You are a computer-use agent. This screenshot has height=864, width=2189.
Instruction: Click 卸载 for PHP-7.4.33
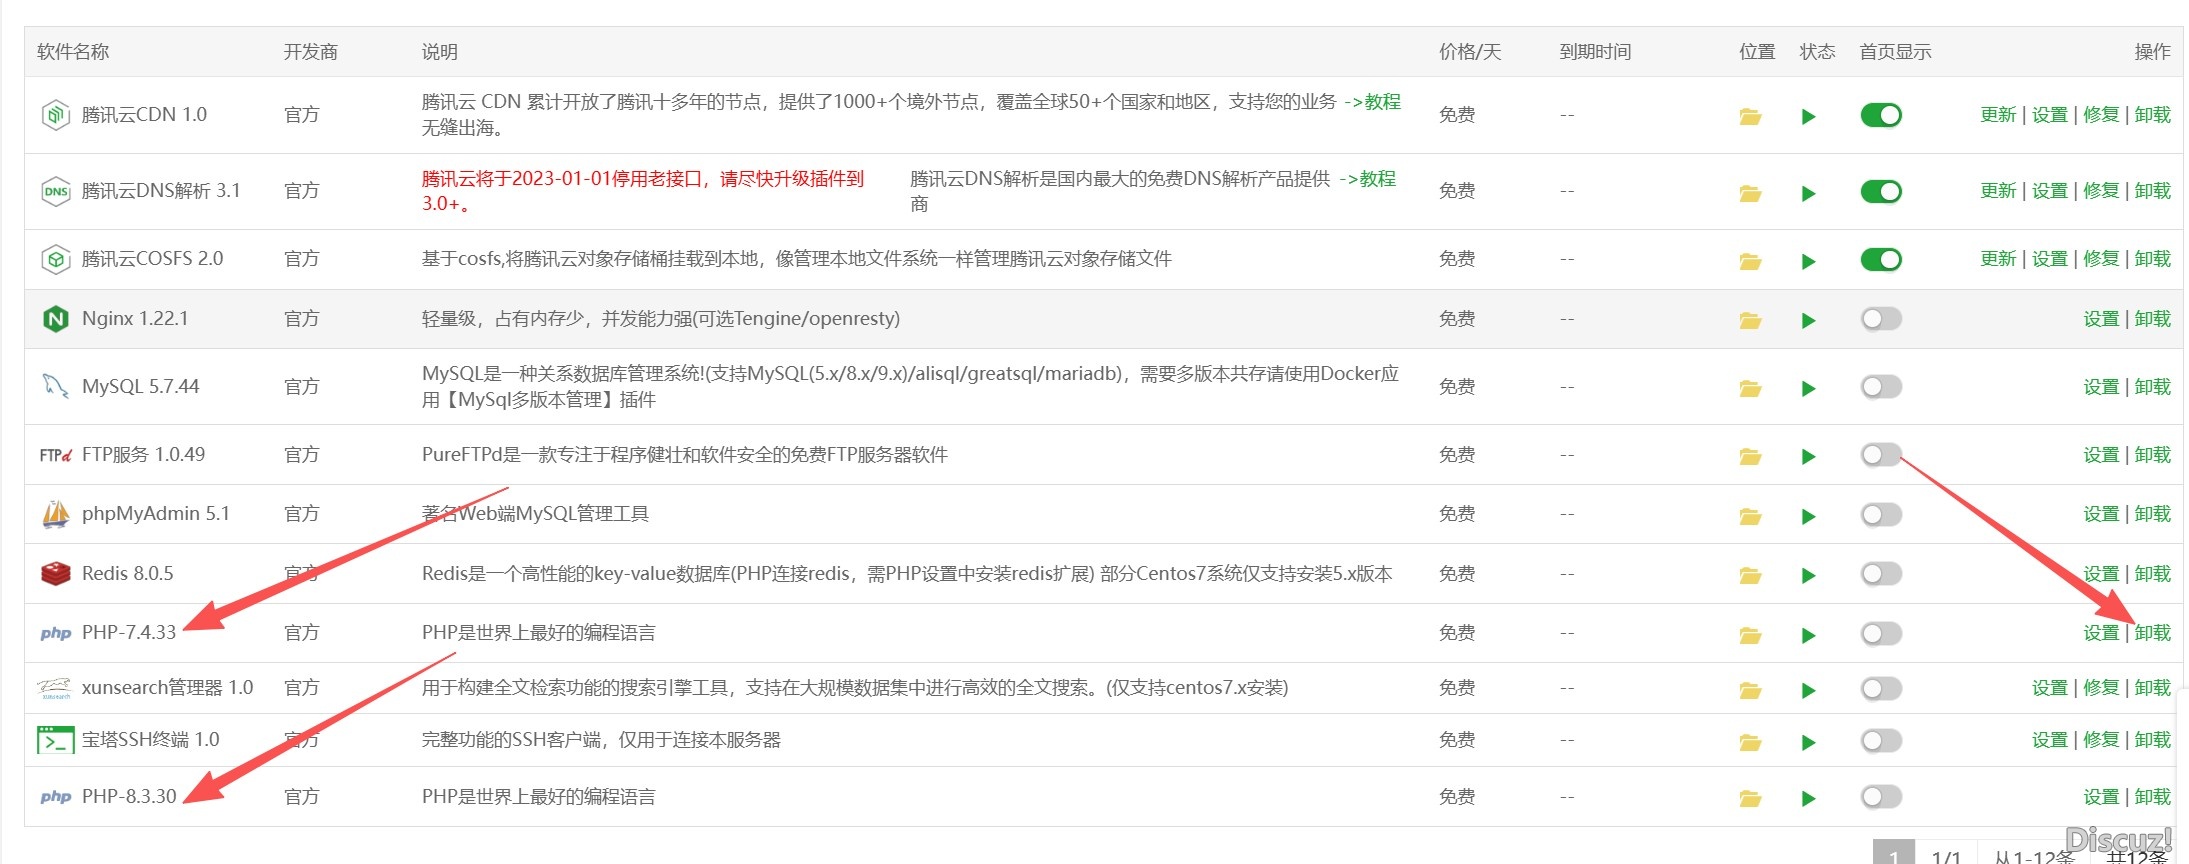click(2153, 633)
